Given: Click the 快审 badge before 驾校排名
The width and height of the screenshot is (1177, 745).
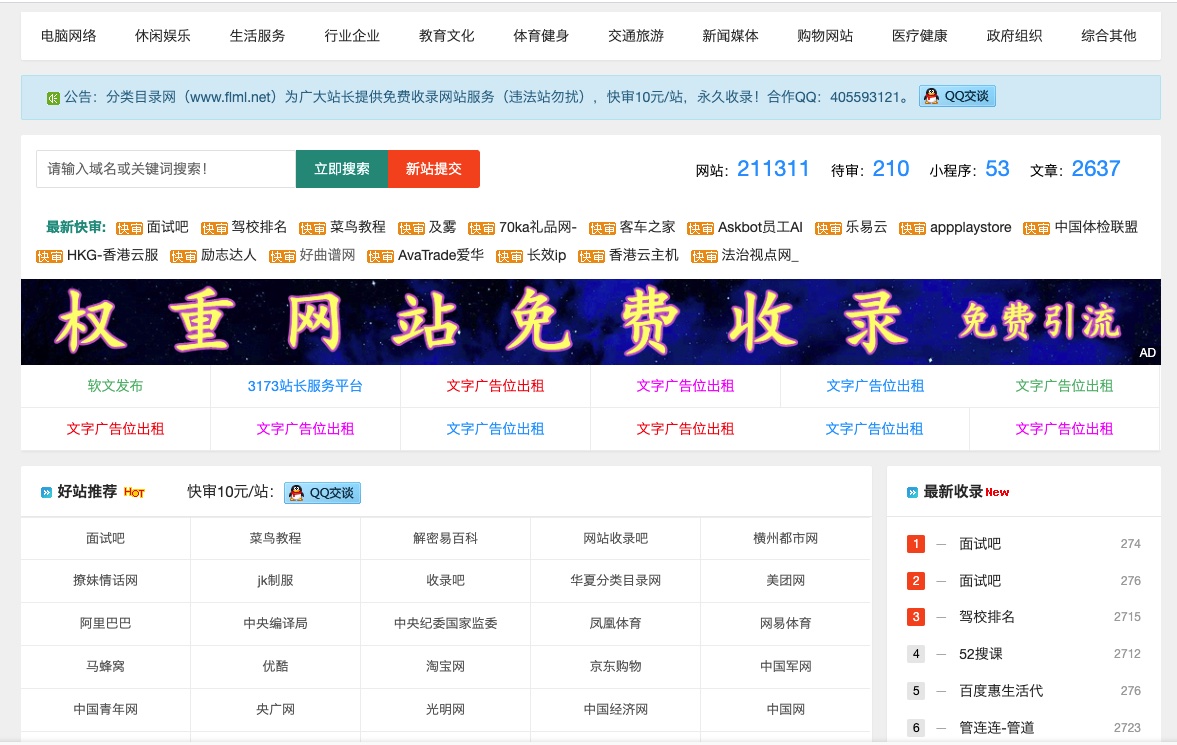Looking at the screenshot, I should point(214,228).
